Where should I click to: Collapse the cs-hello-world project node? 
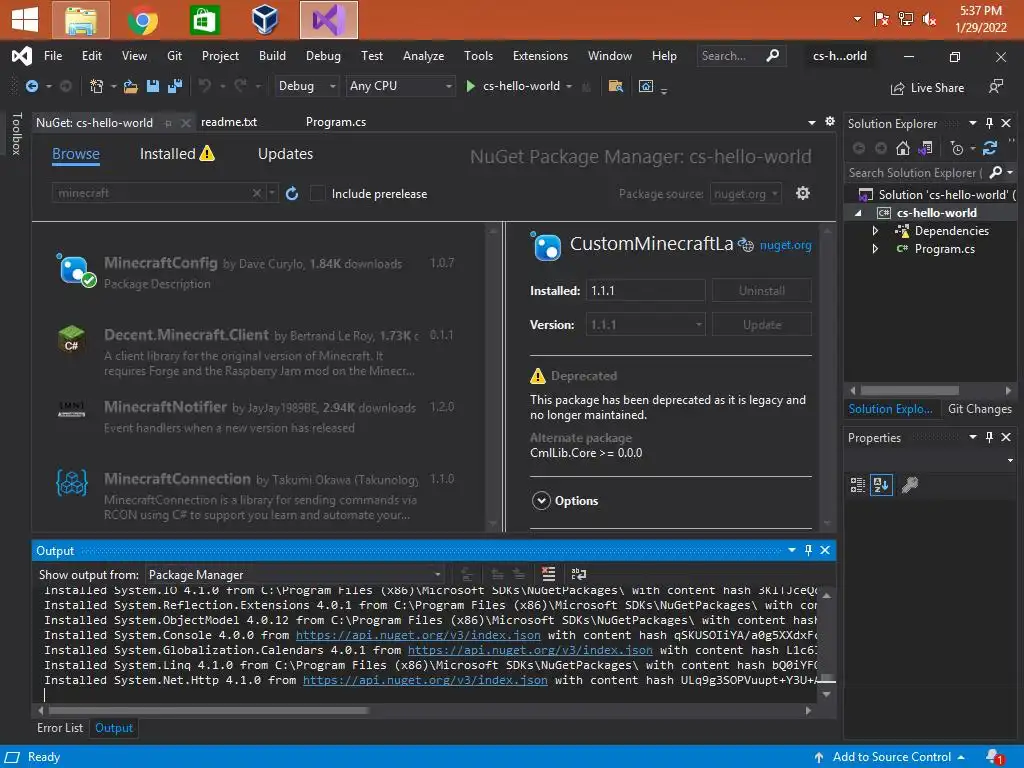[x=858, y=213]
